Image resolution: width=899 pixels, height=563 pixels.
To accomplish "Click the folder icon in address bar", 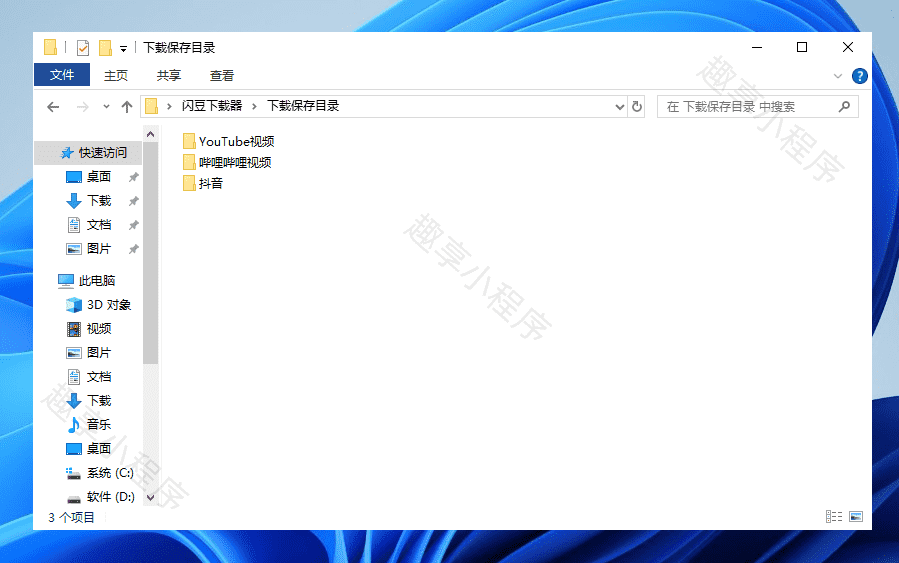I will point(151,107).
